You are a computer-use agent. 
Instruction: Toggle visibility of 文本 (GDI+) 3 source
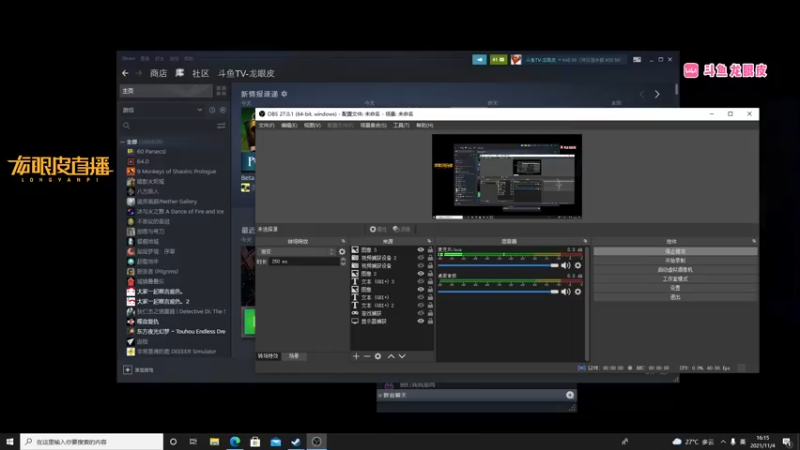[420, 282]
